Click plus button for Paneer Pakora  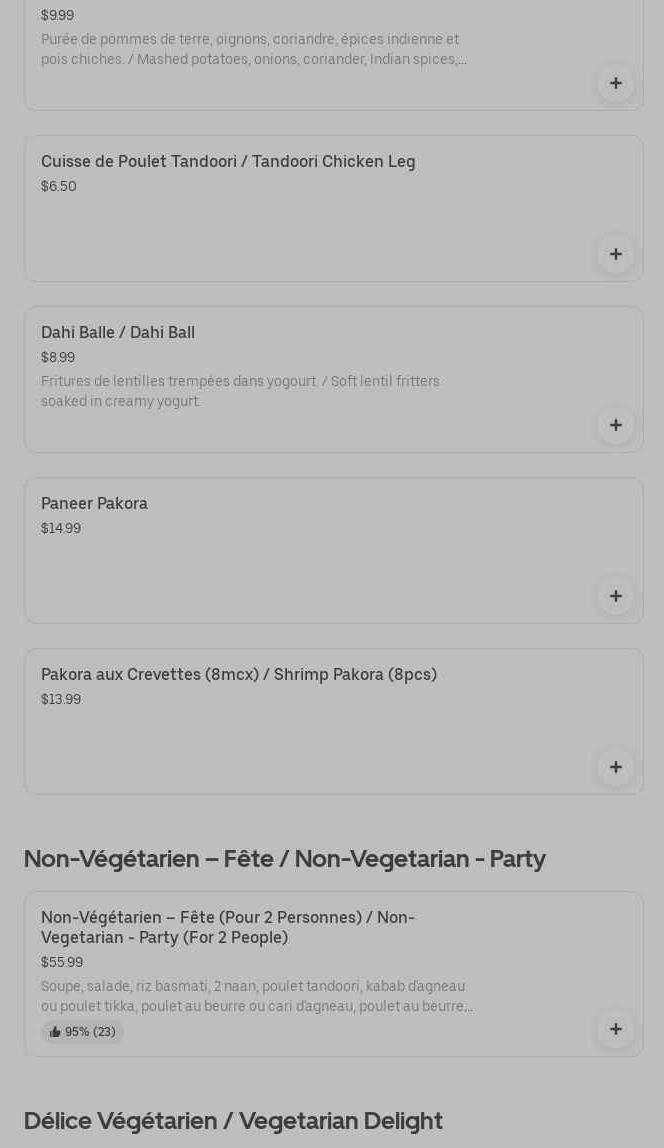[615, 596]
